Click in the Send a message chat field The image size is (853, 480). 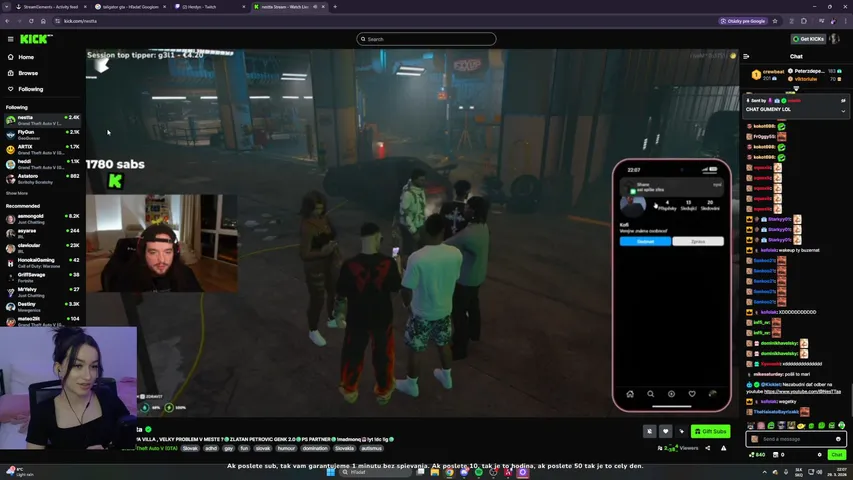pyautogui.click(x=795, y=439)
